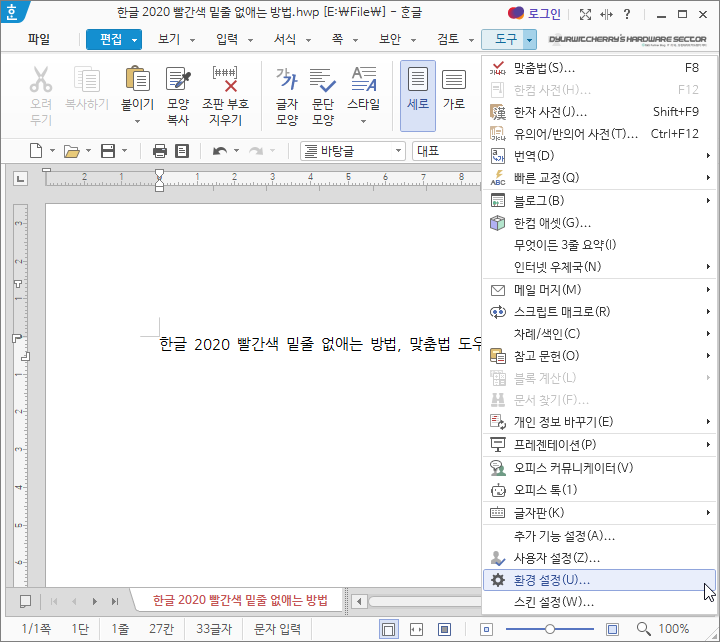Expand the Edit (편집) tab dropdown arrow

click(134, 40)
